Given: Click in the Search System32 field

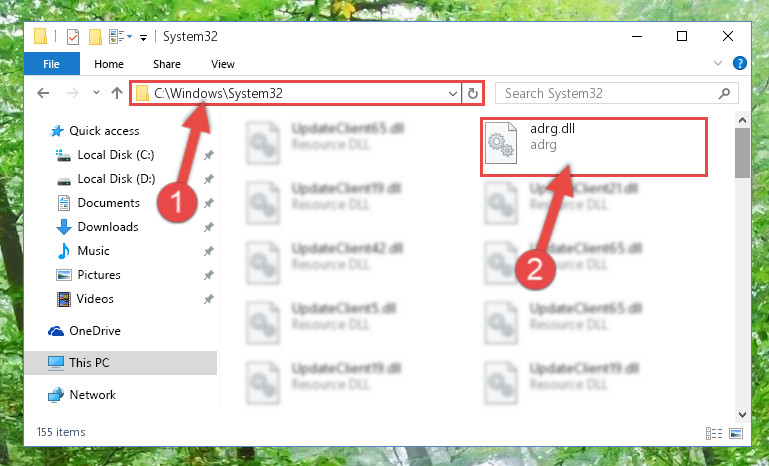Looking at the screenshot, I should (x=608, y=93).
